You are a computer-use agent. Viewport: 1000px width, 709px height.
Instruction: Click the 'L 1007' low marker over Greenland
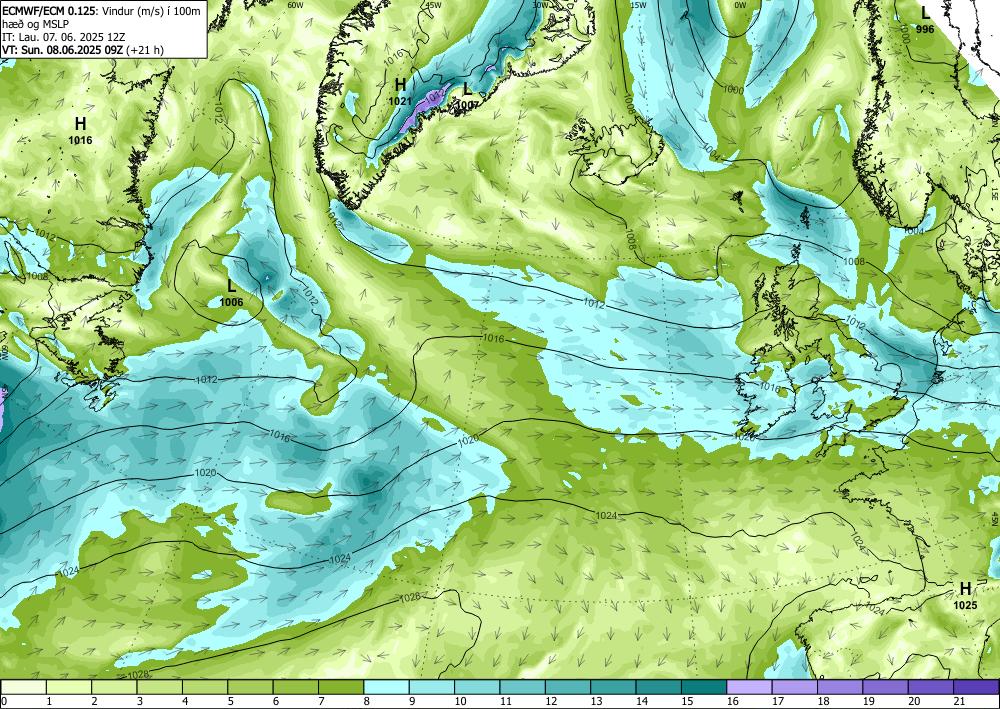[467, 96]
